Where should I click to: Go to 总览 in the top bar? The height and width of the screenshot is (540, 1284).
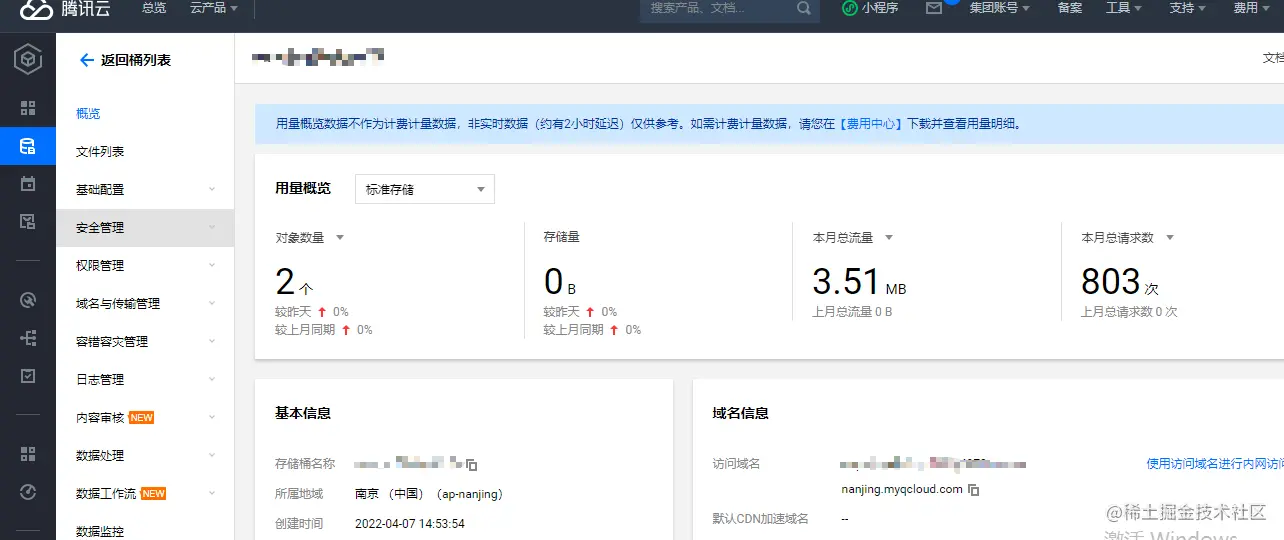(154, 8)
